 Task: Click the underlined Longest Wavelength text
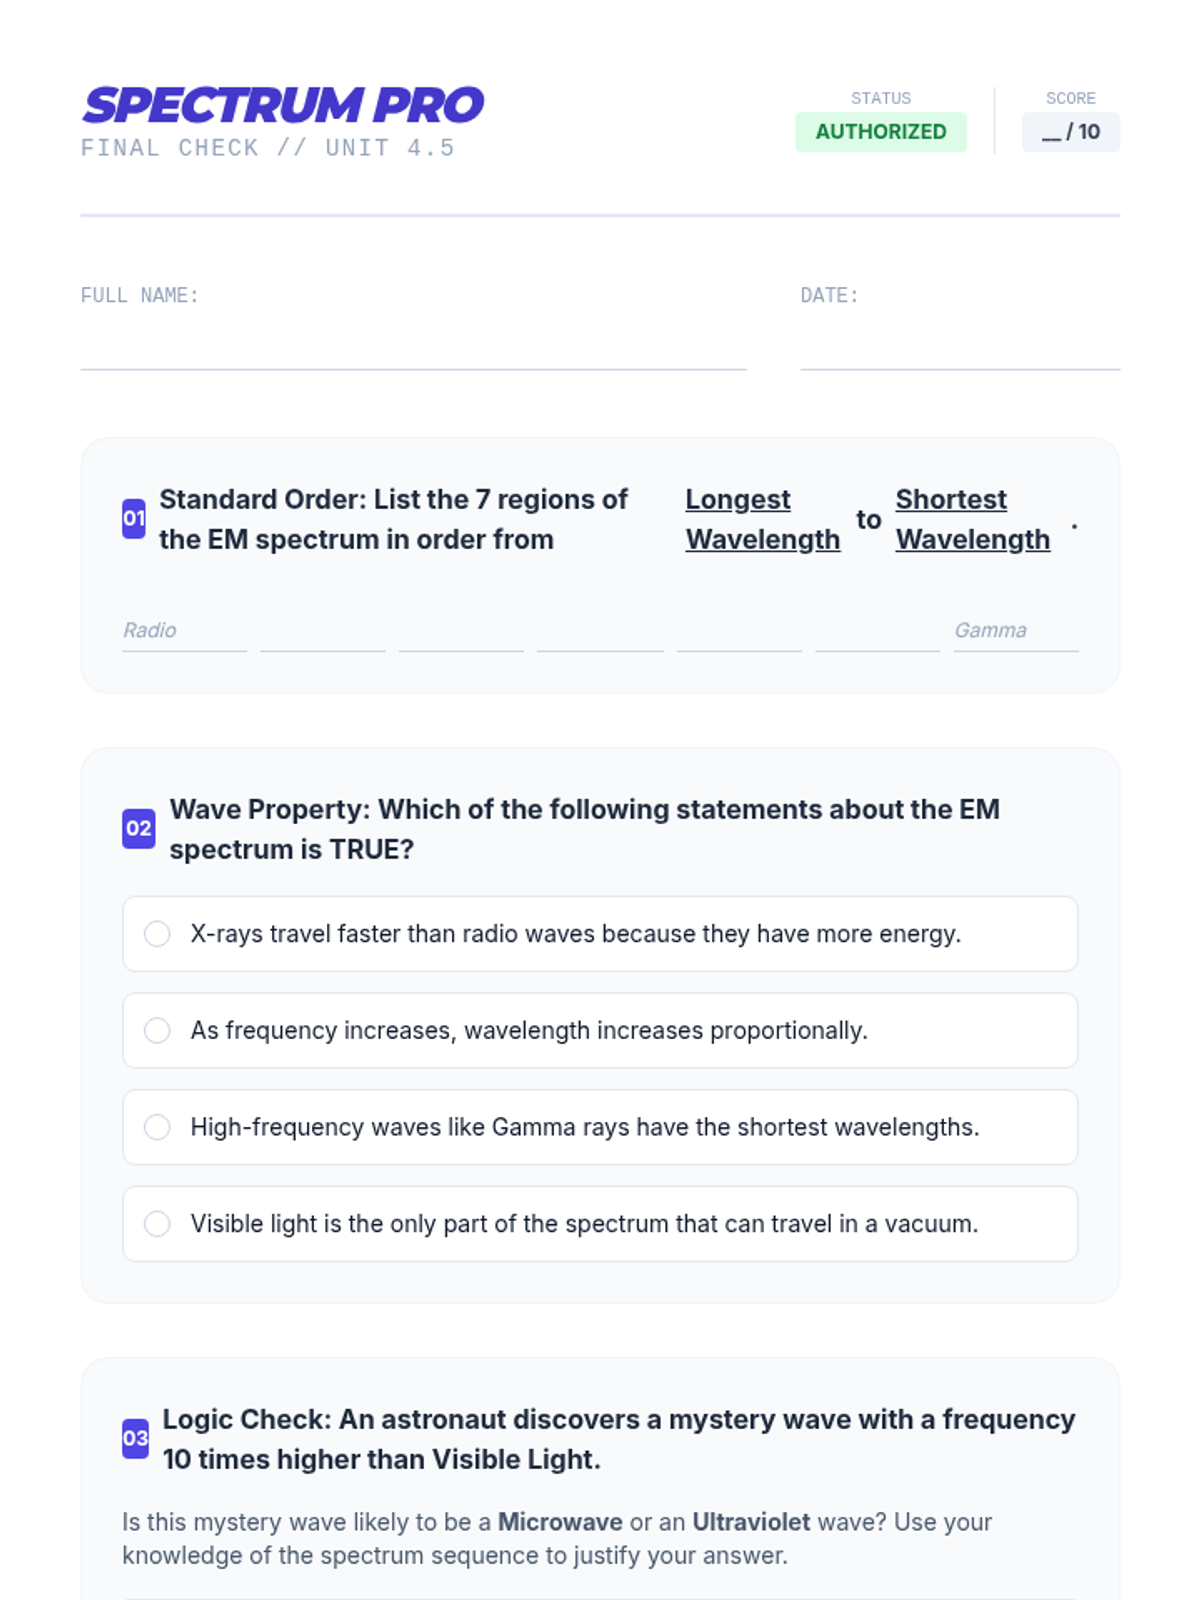[x=763, y=519]
